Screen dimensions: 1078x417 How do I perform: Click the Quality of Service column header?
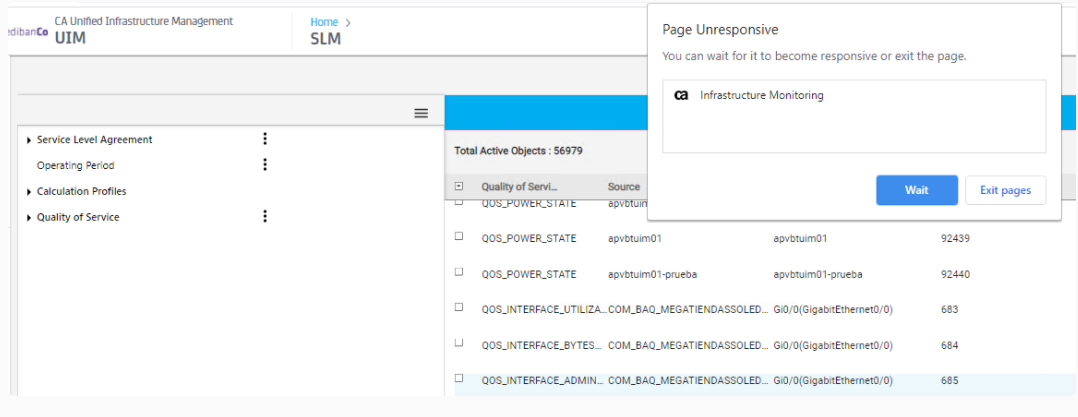(520, 186)
